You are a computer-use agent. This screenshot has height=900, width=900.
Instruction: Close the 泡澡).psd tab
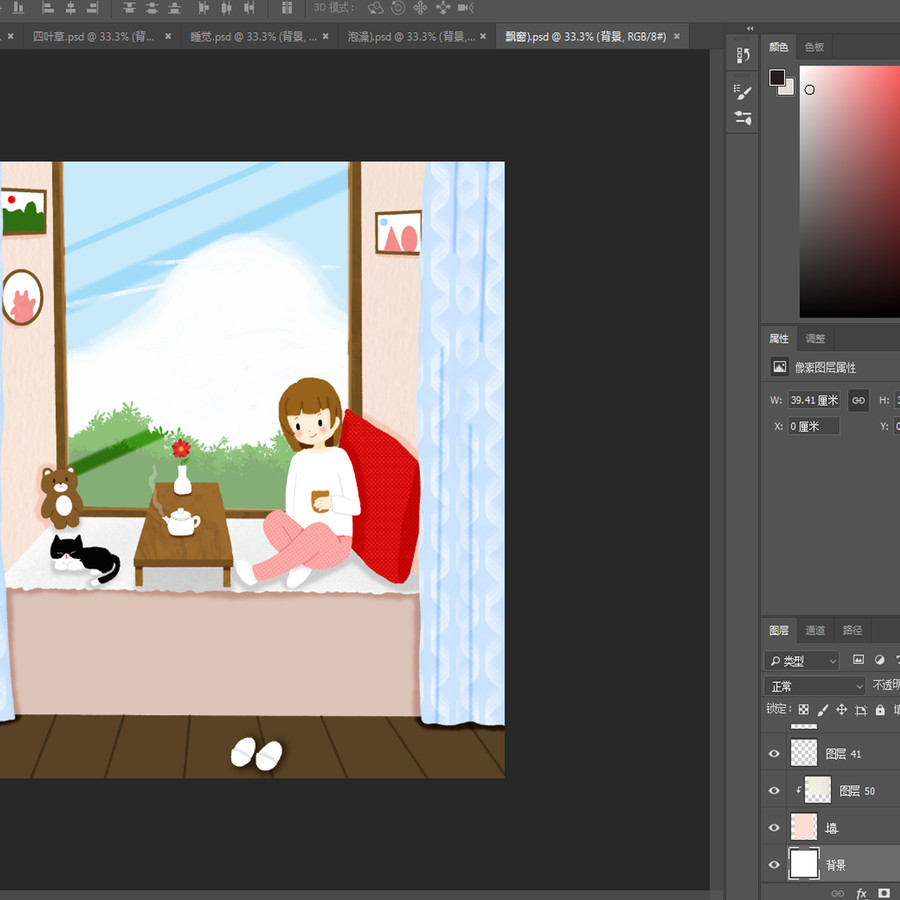pyautogui.click(x=483, y=36)
